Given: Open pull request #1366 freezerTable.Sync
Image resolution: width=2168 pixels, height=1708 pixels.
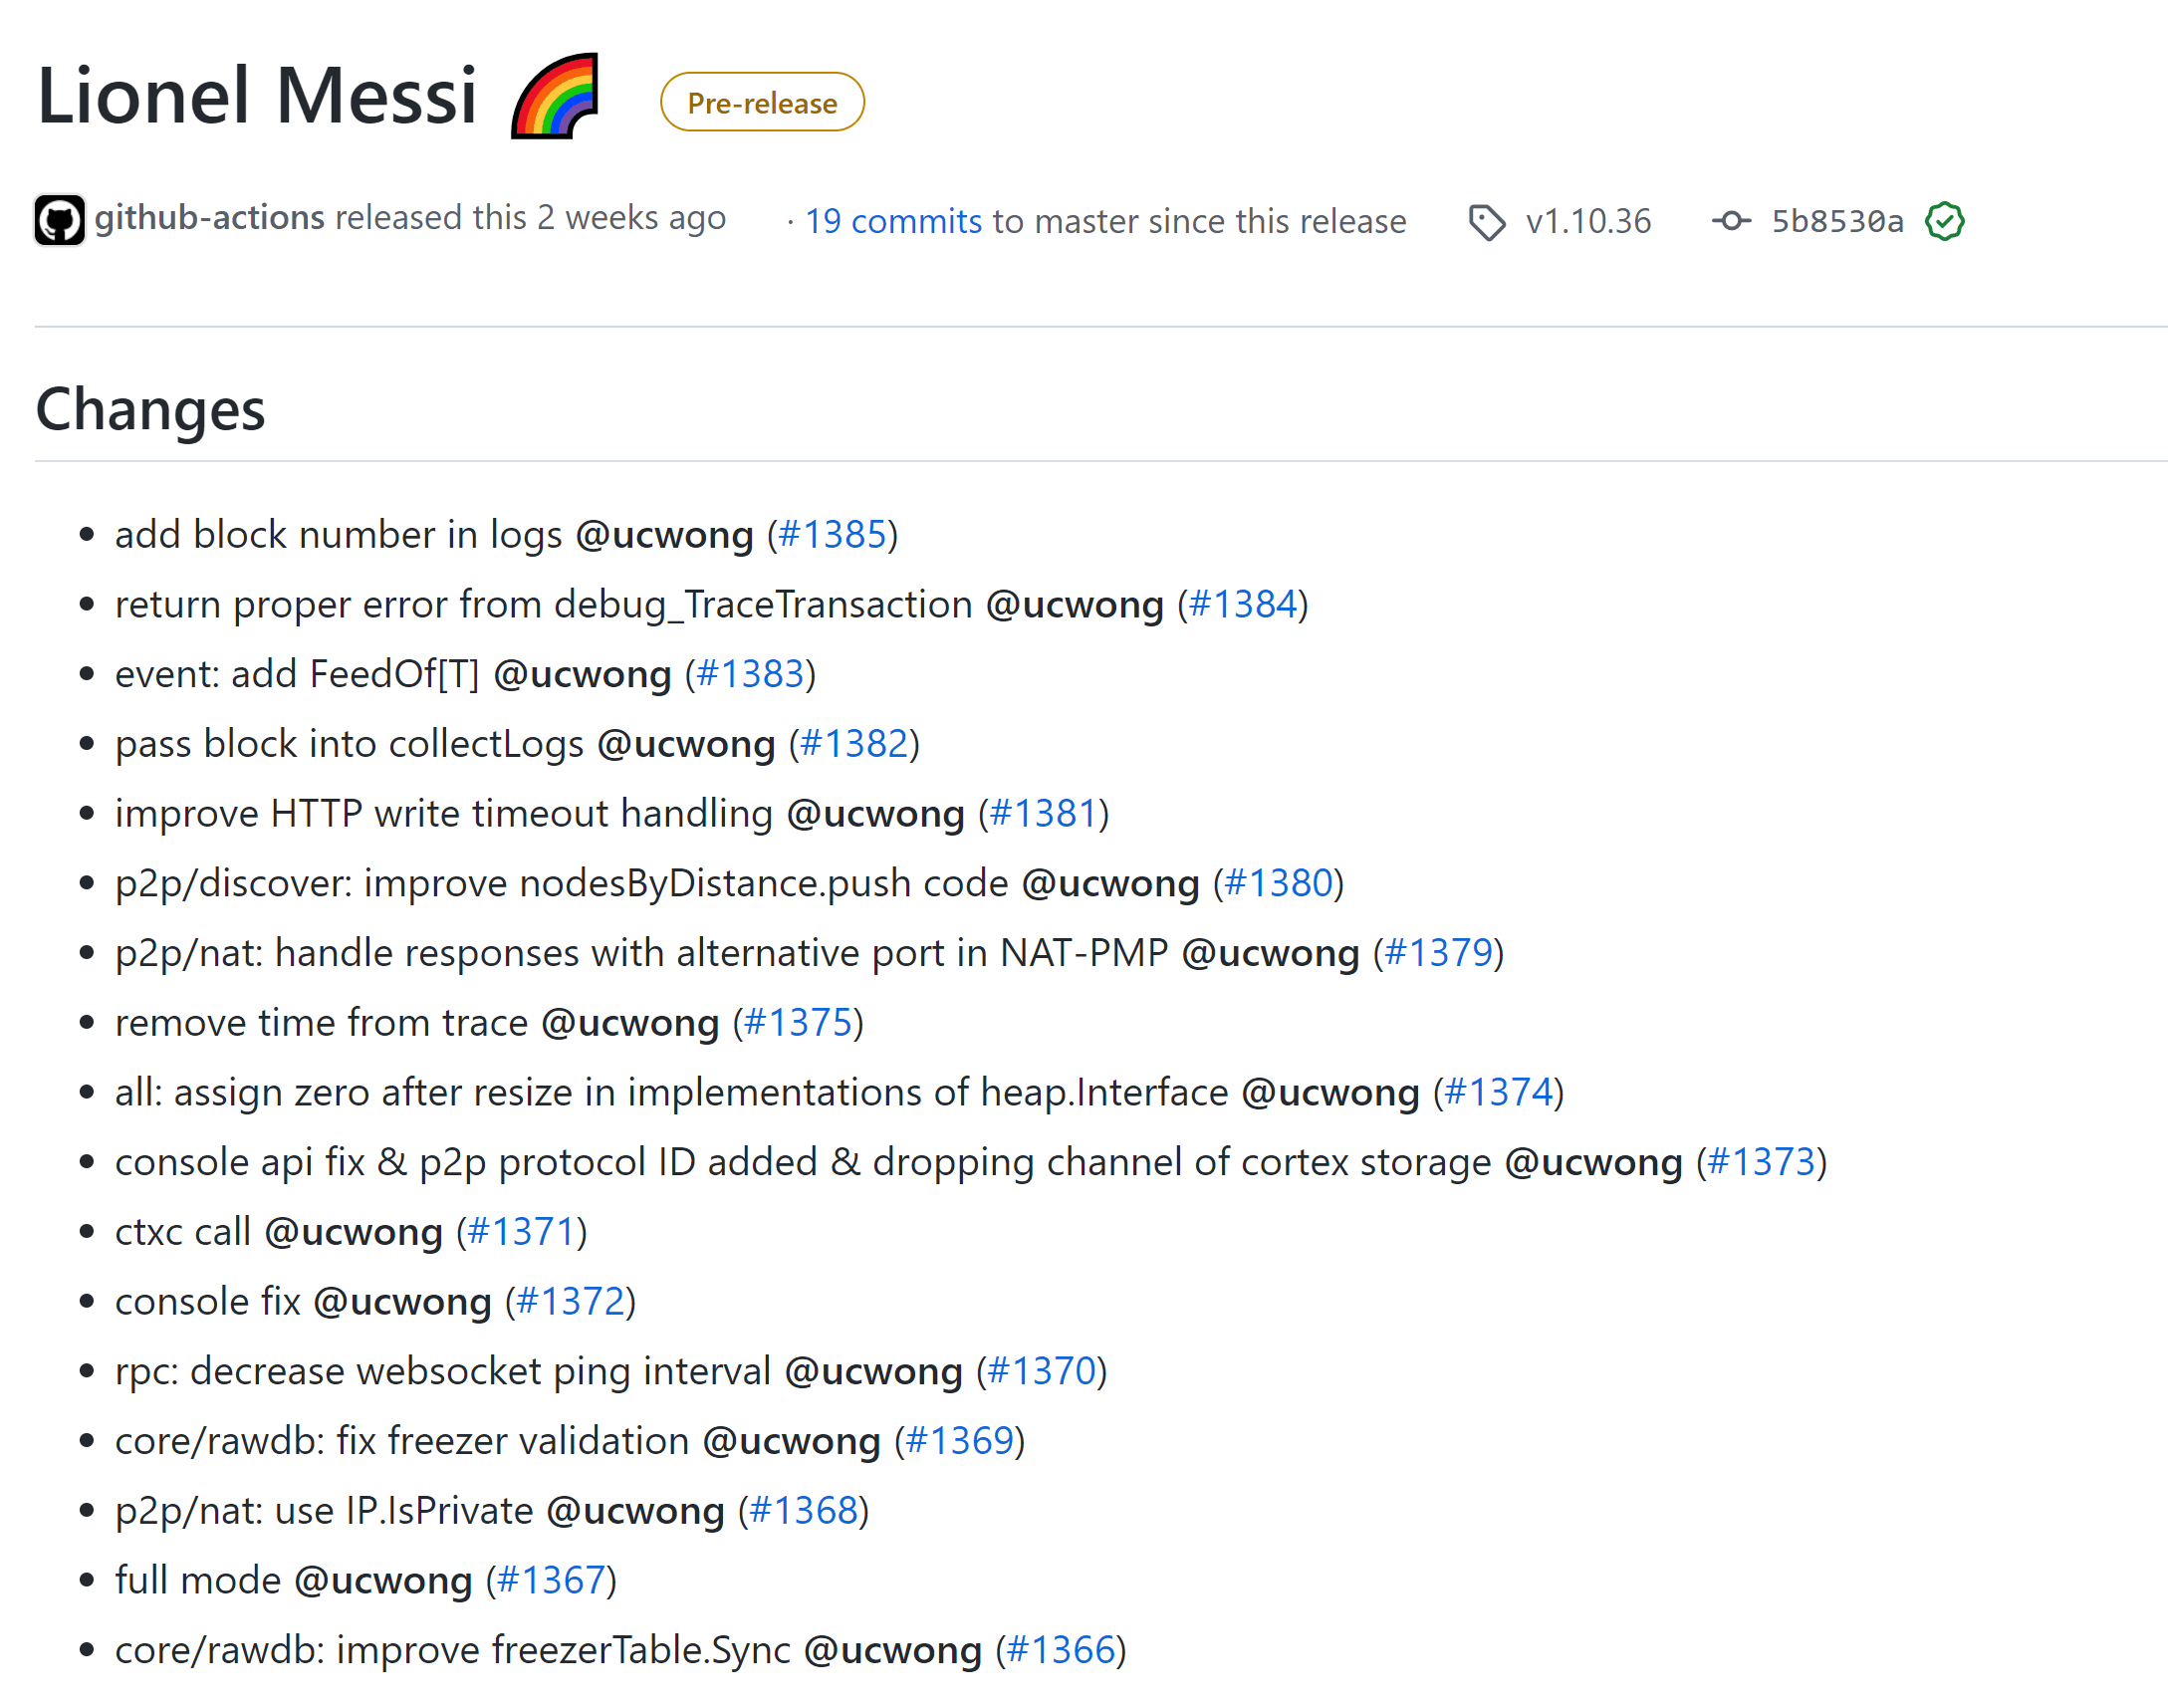Looking at the screenshot, I should click(x=1060, y=1650).
